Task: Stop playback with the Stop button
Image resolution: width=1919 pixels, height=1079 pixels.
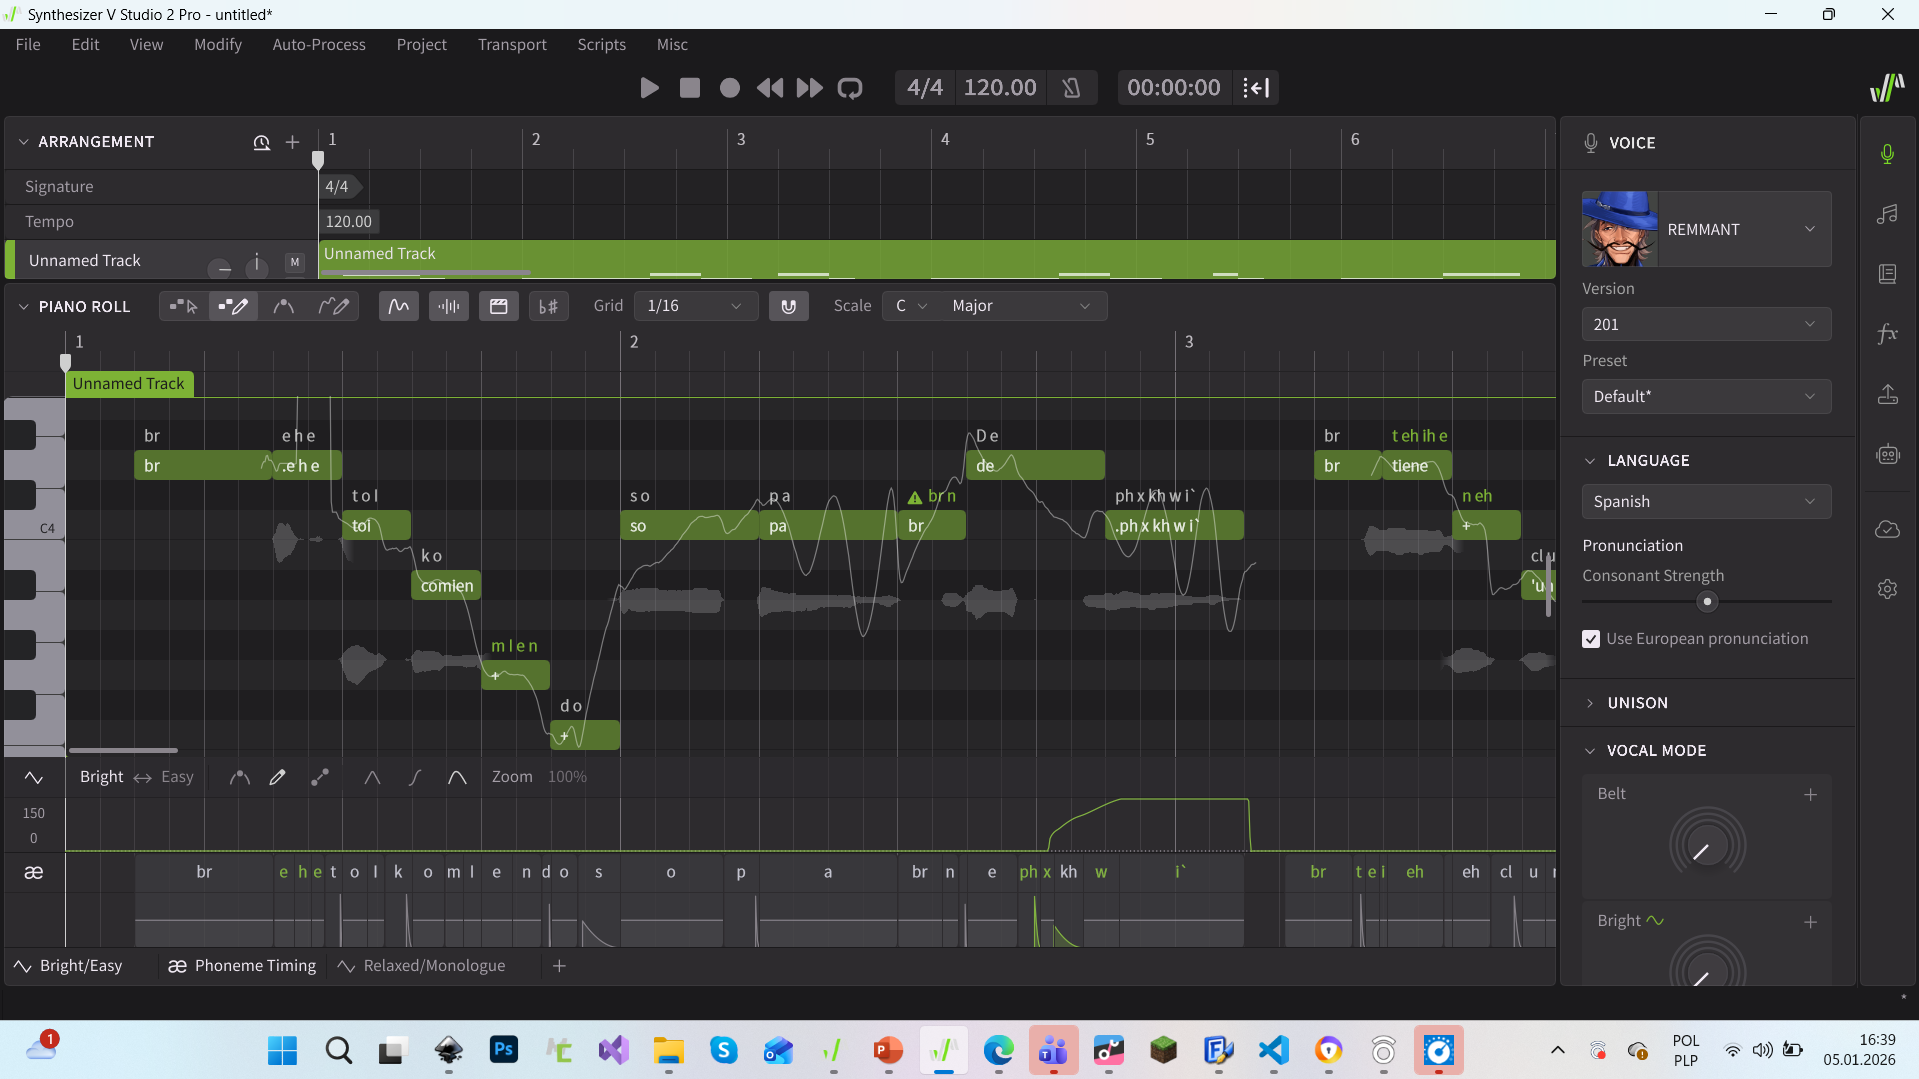Action: coord(690,88)
